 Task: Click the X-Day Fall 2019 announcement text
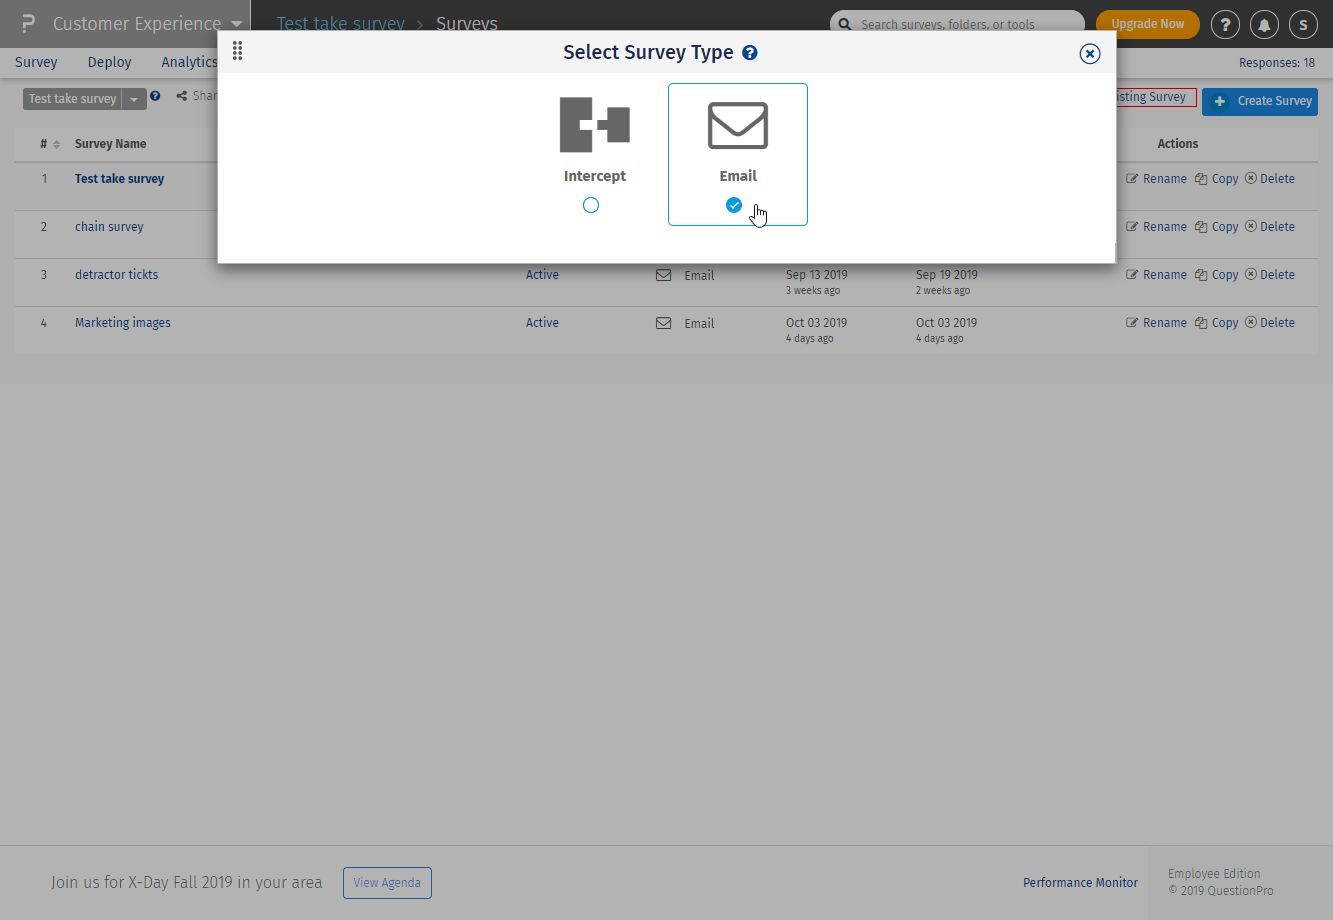point(187,882)
